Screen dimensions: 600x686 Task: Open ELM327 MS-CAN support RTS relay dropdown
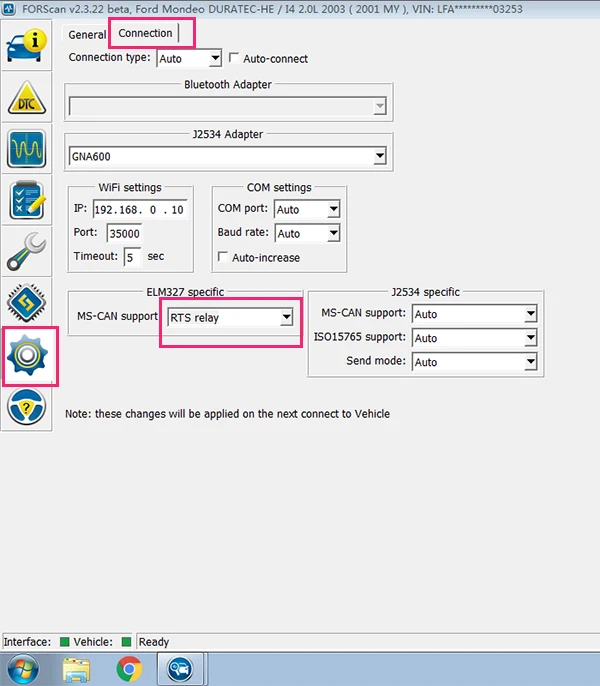pos(230,318)
